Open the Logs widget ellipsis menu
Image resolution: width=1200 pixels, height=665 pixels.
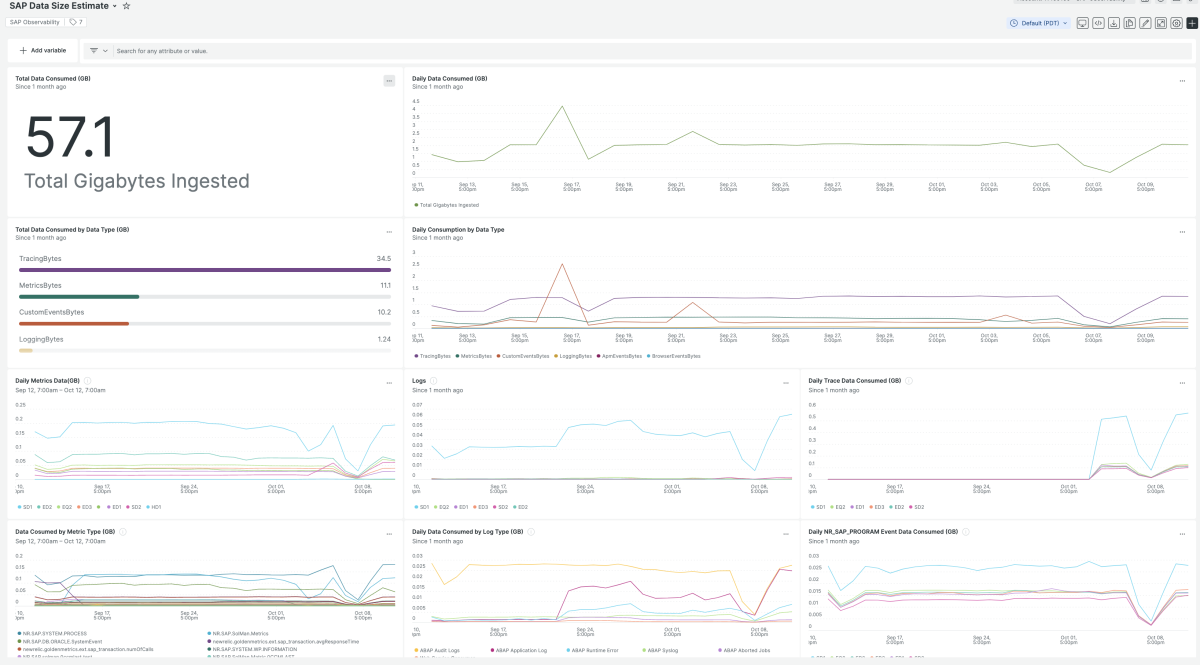click(785, 383)
